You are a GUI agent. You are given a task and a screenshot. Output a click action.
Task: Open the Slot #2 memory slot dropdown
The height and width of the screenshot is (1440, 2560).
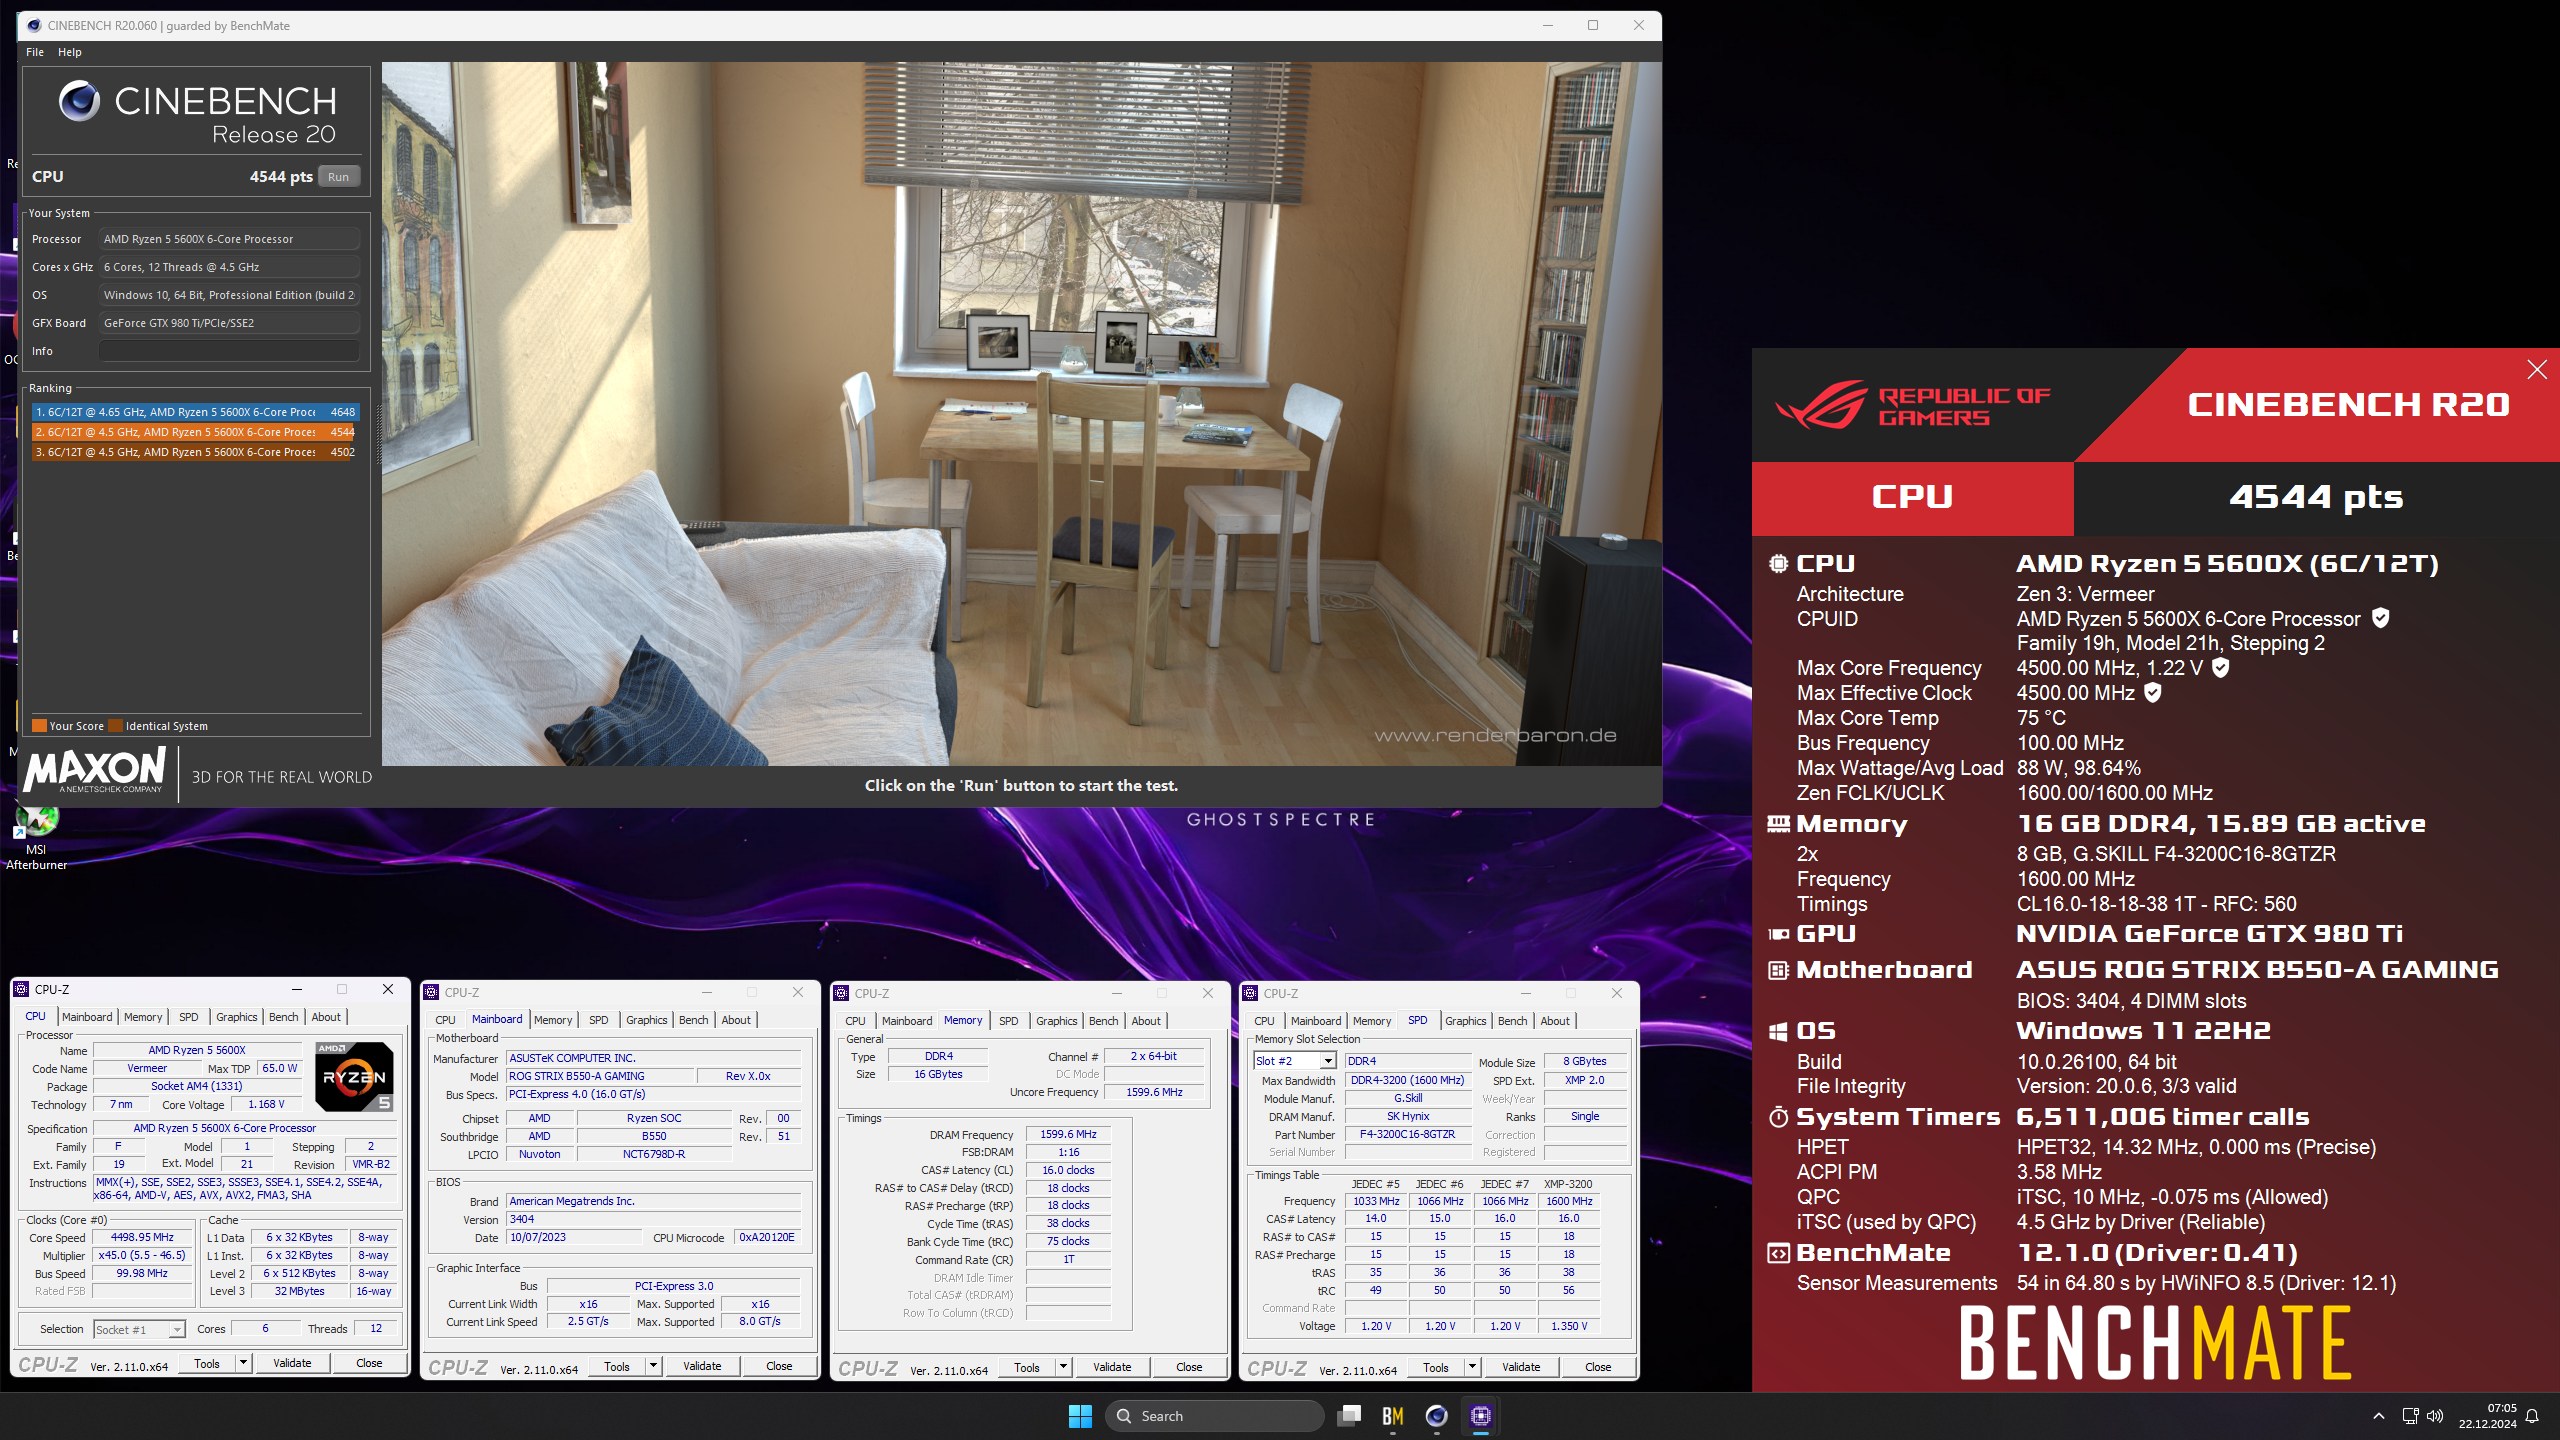(1295, 1061)
